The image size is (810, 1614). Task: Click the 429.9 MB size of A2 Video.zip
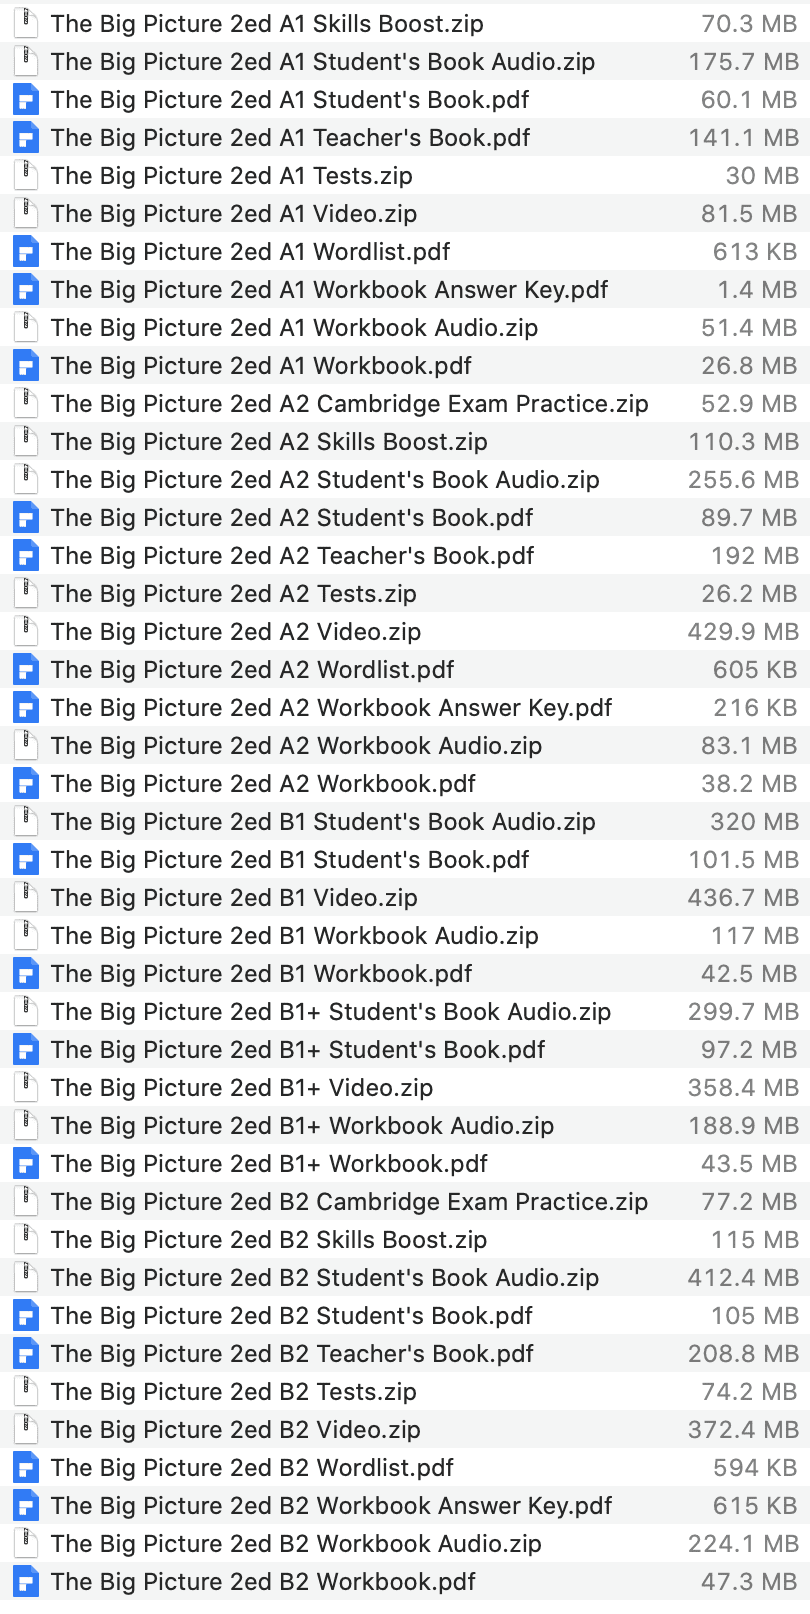[x=743, y=632]
